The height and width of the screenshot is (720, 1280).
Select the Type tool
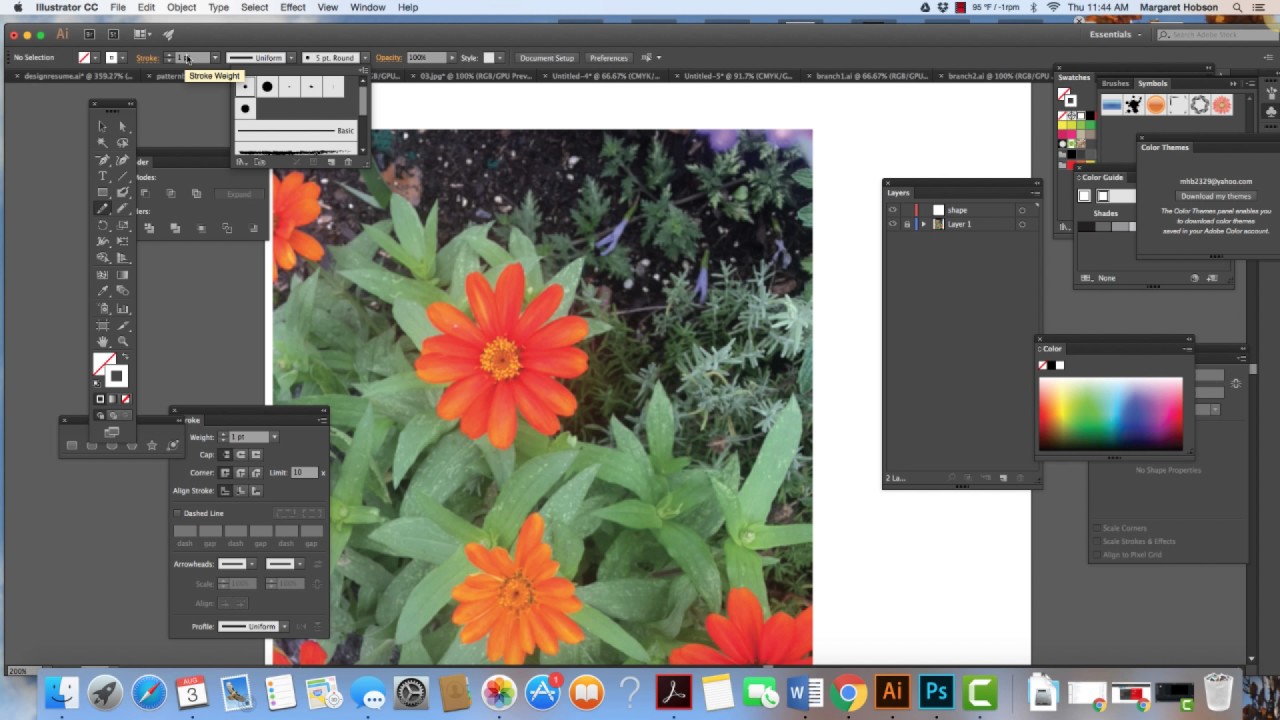[102, 176]
